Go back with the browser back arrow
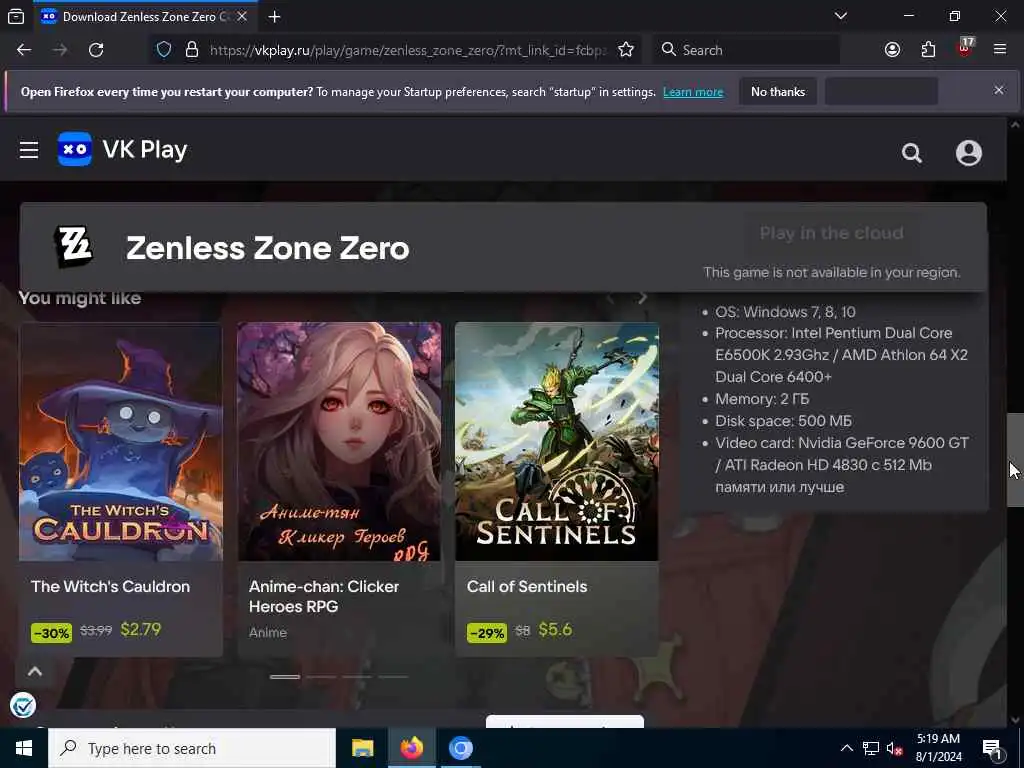 [24, 50]
